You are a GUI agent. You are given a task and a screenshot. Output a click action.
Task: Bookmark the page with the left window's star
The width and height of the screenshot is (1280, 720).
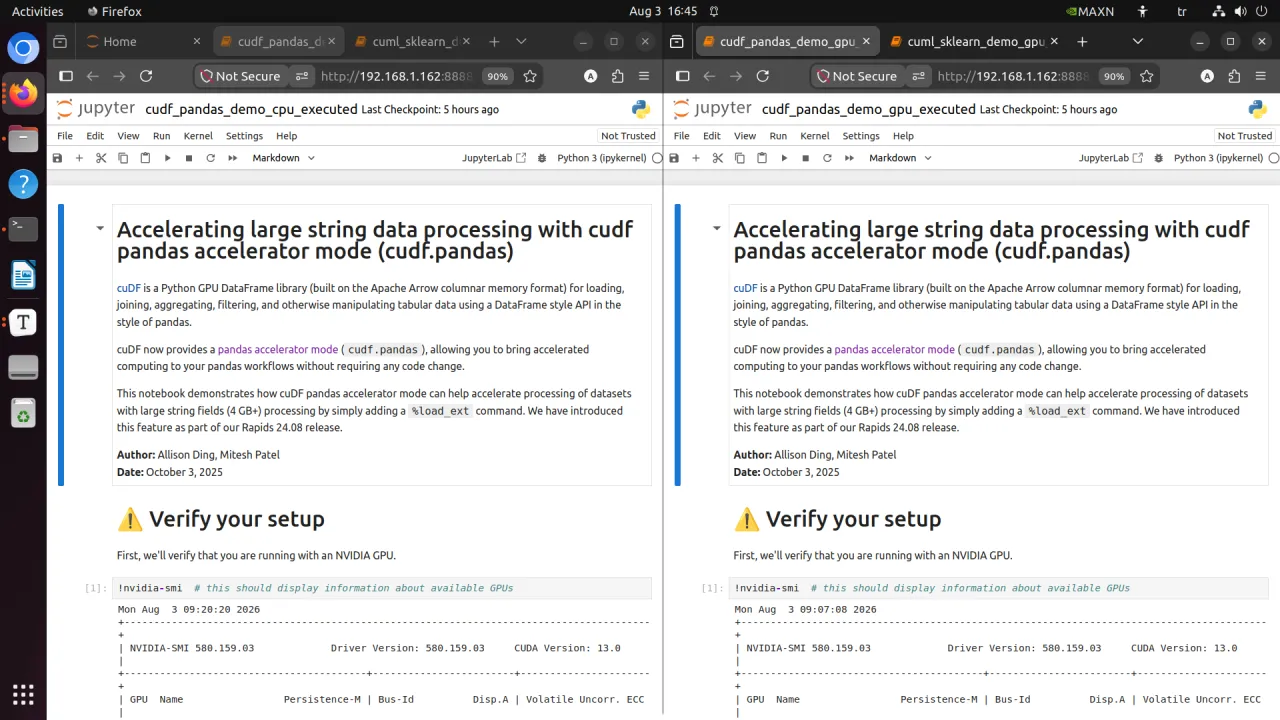click(x=530, y=76)
